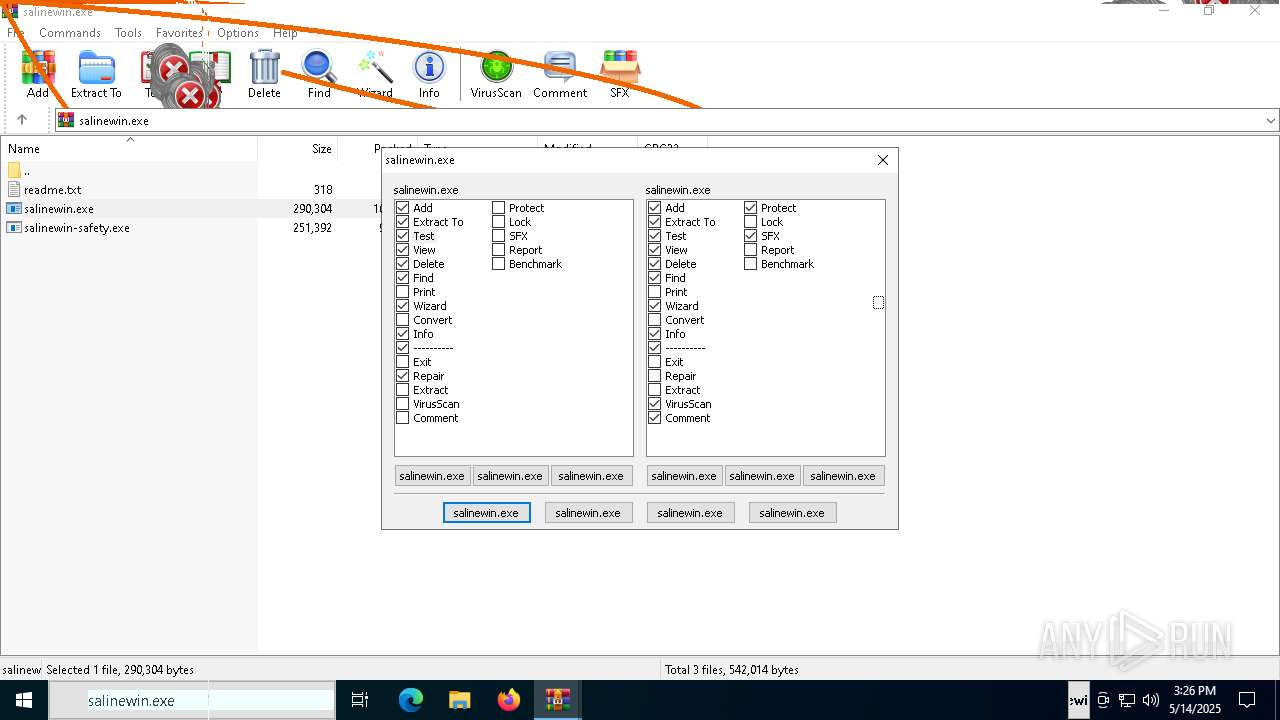Untick the checked VirusScan checkbox
Viewport: 1280px width, 720px height.
pos(655,404)
